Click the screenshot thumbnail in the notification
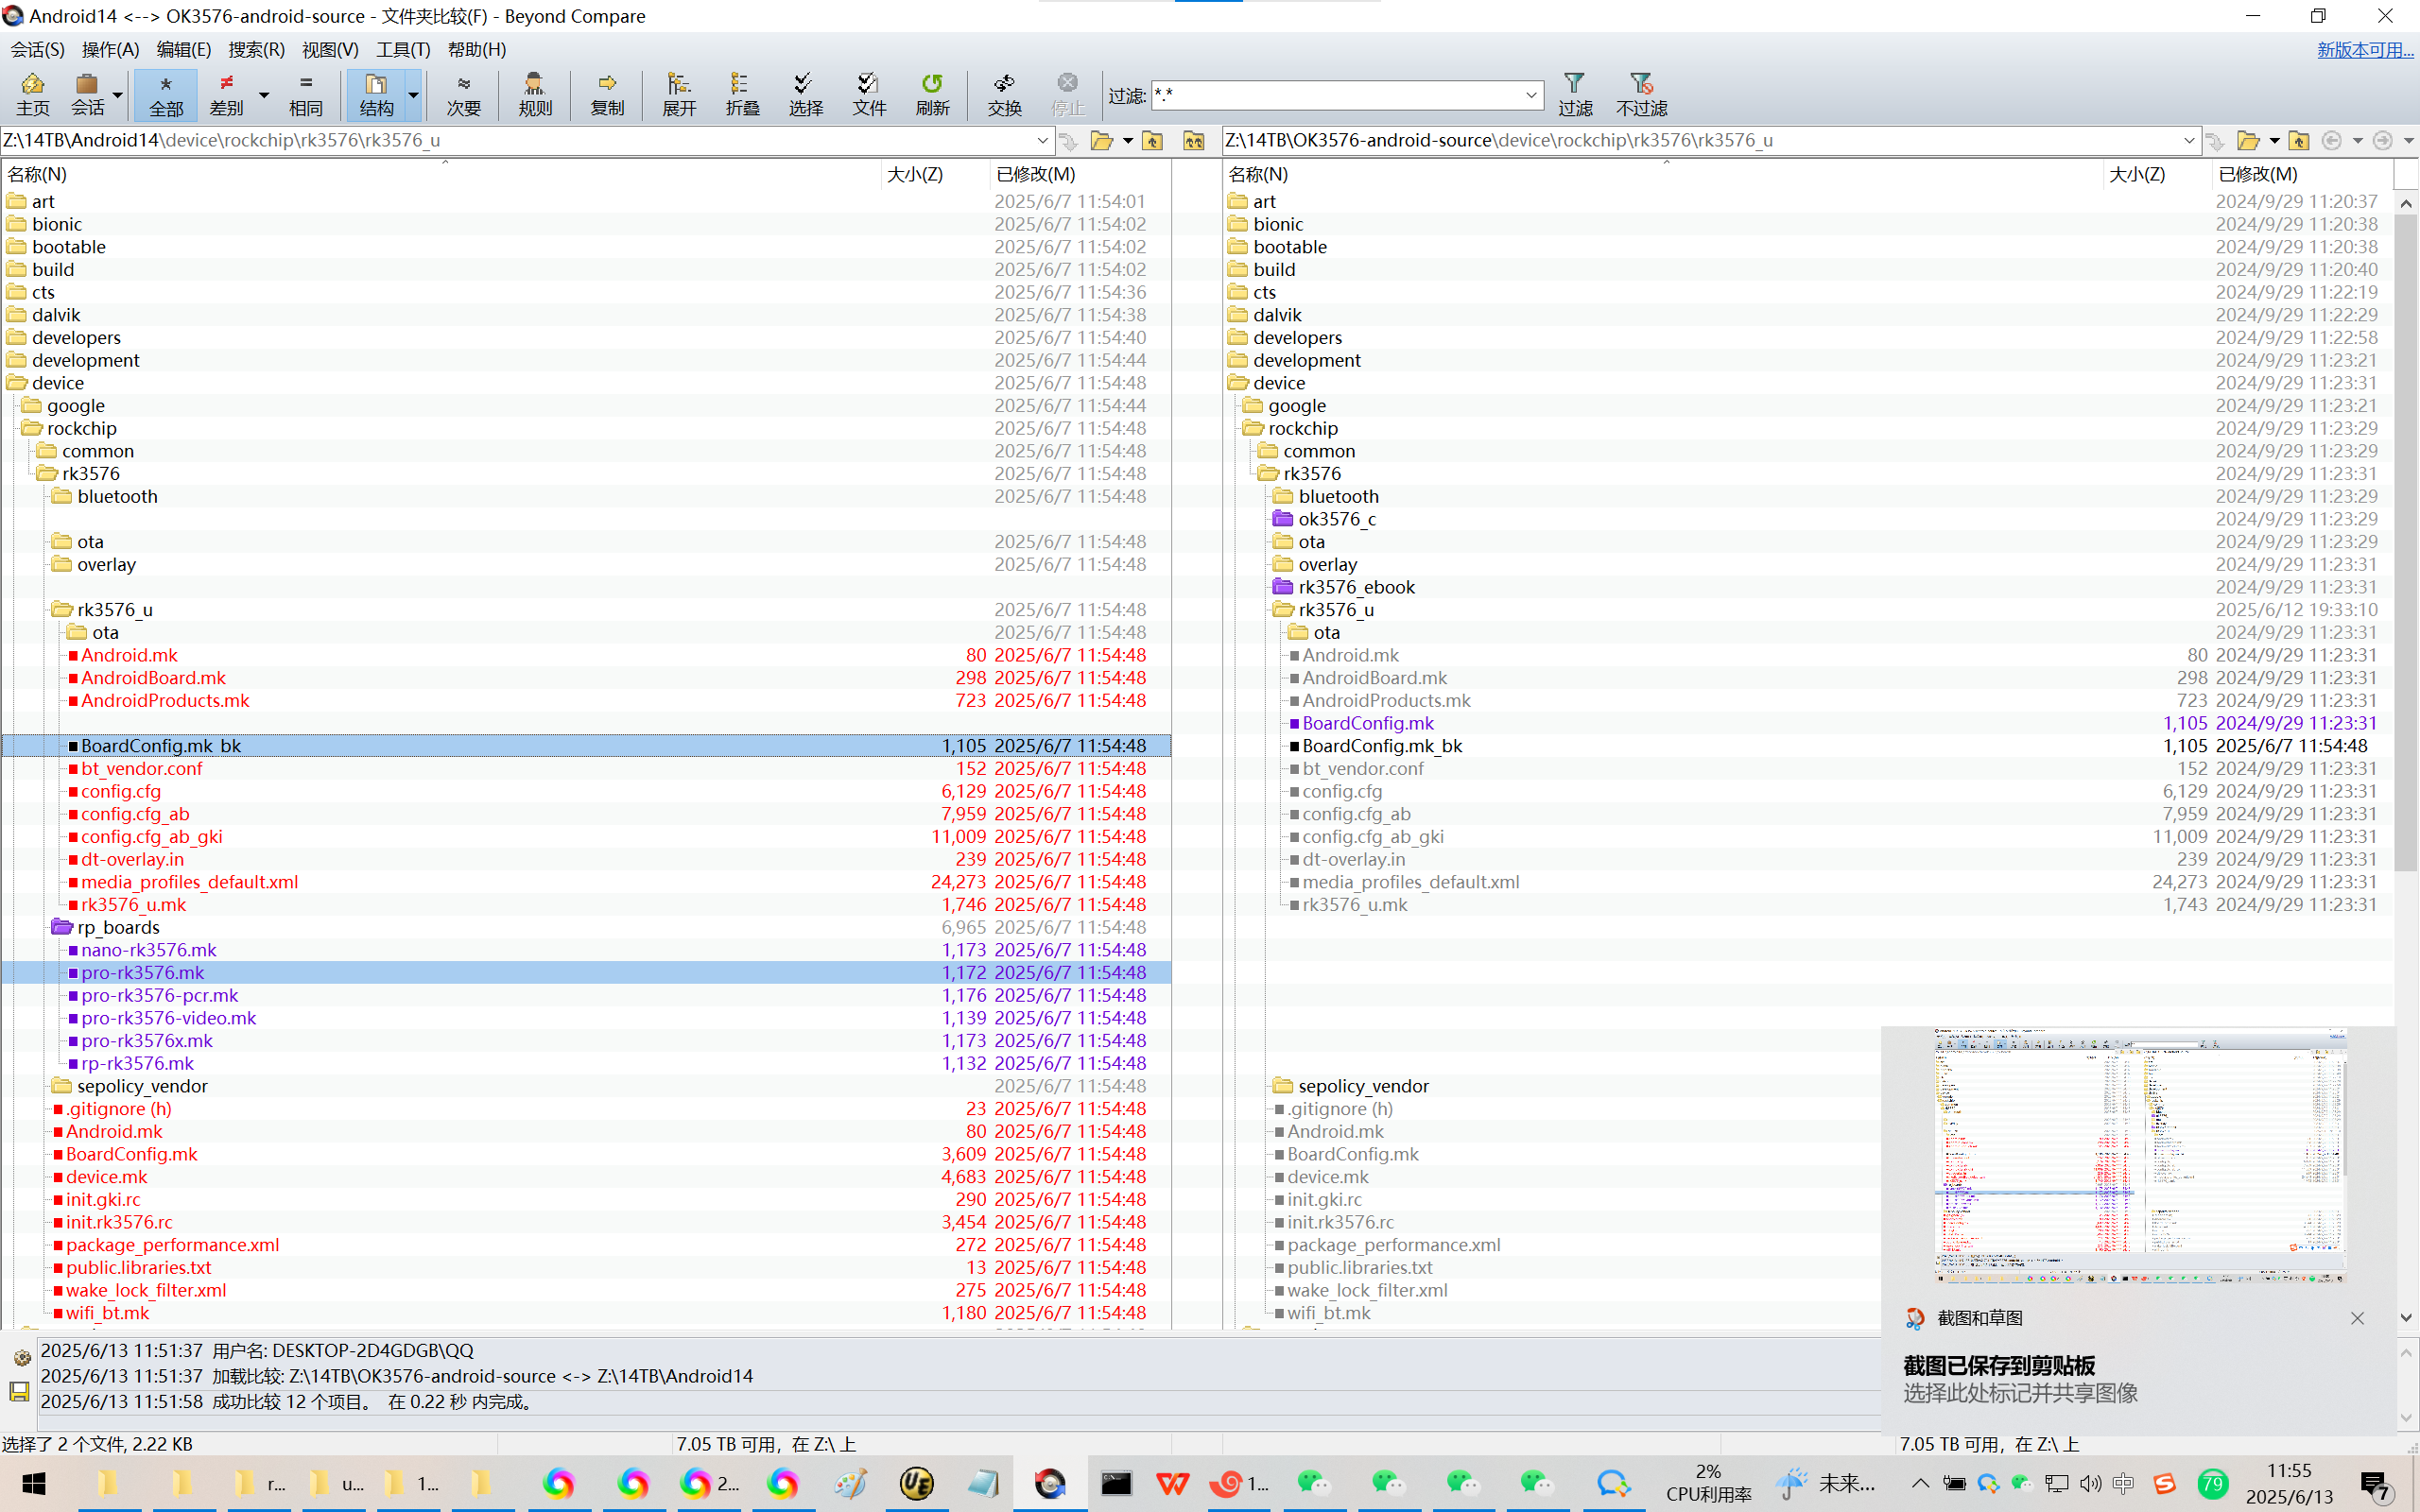Viewport: 2420px width, 1512px height. [x=2140, y=1155]
